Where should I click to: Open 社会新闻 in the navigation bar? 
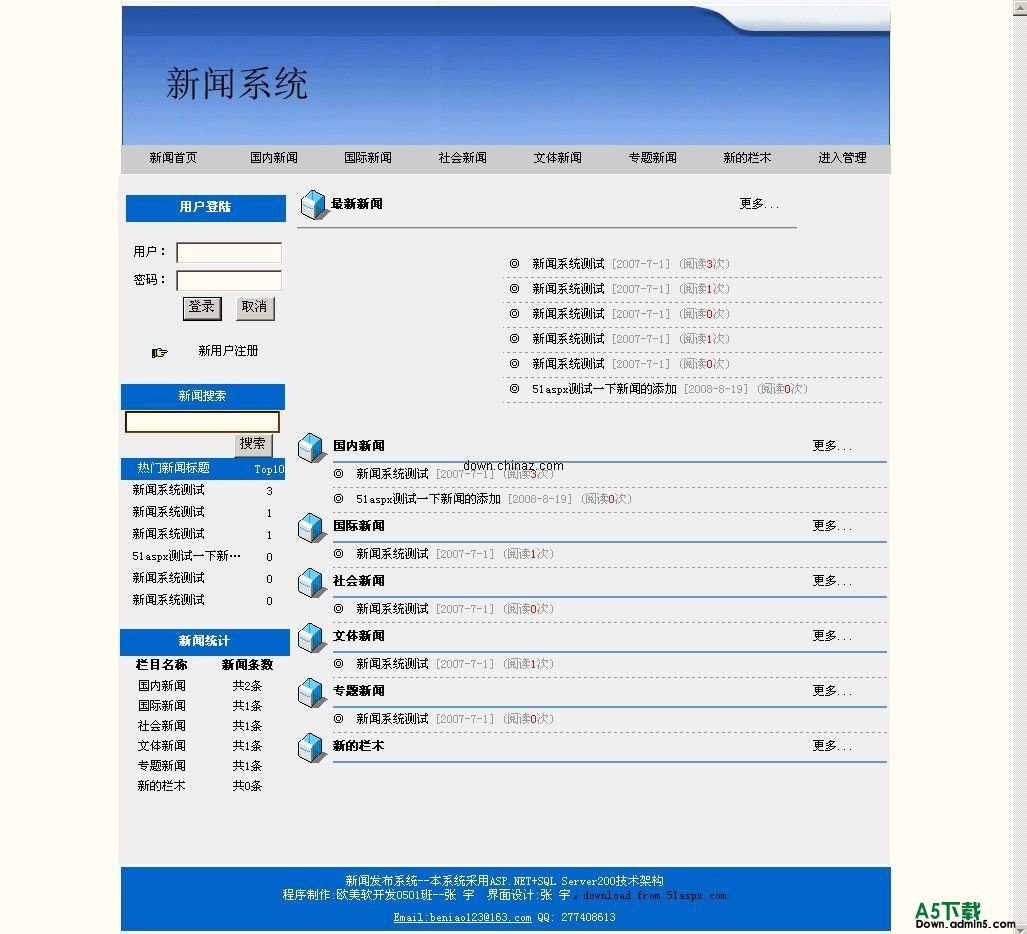pyautogui.click(x=462, y=158)
